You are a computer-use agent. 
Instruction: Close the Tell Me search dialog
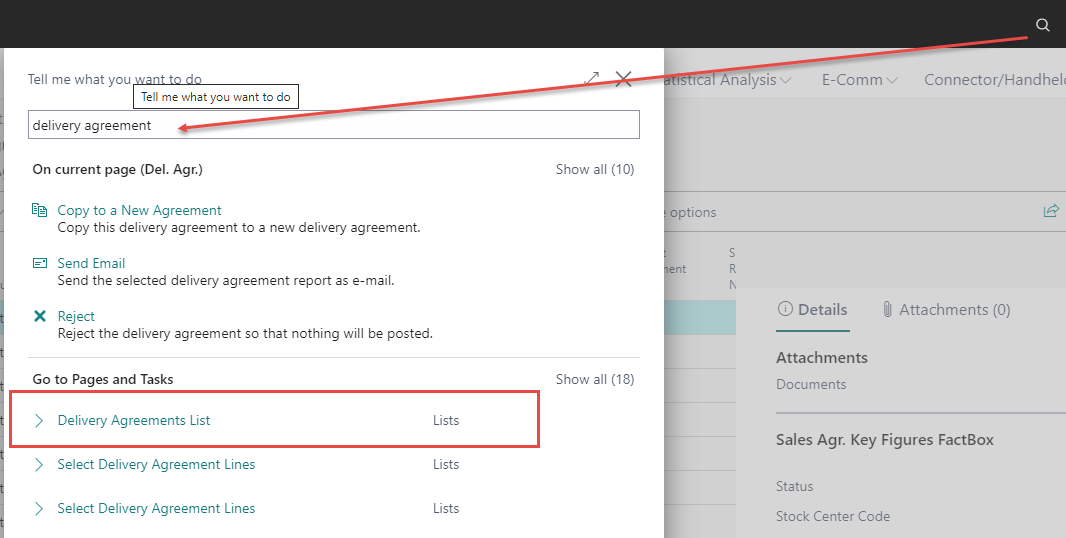624,79
